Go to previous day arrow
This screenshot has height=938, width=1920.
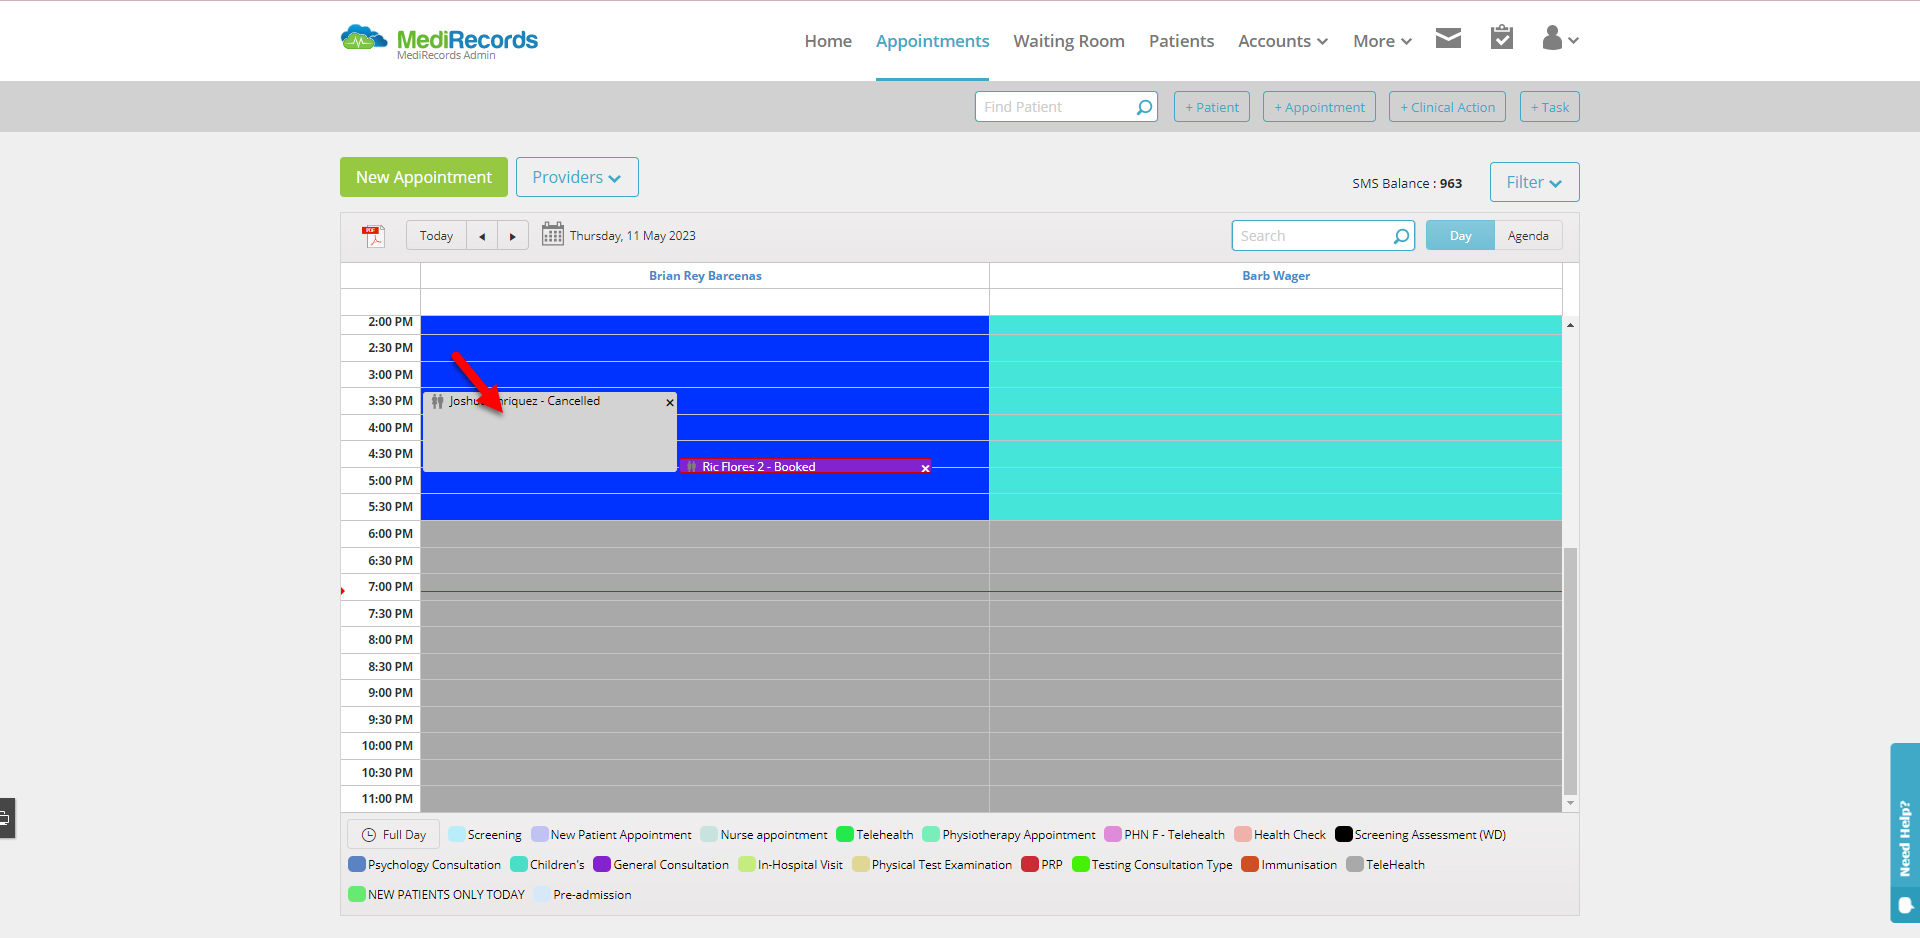click(482, 236)
